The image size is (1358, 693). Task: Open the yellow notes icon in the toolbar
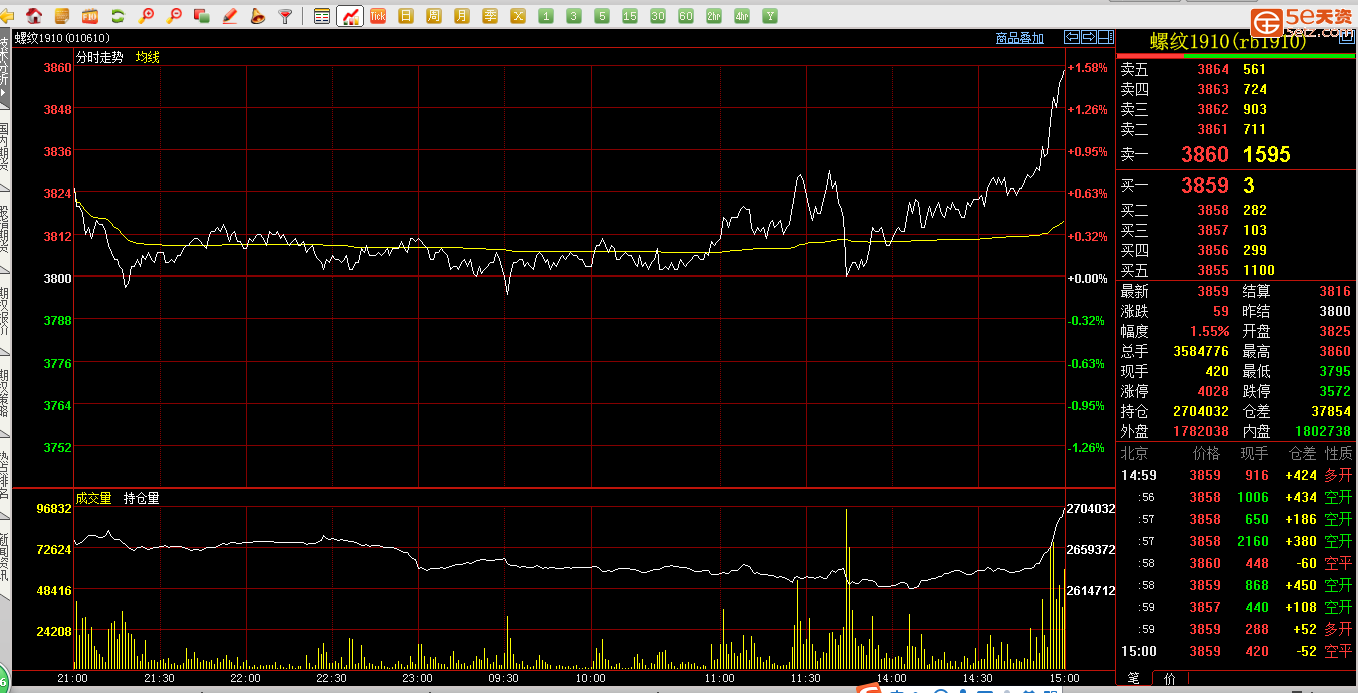(62, 15)
